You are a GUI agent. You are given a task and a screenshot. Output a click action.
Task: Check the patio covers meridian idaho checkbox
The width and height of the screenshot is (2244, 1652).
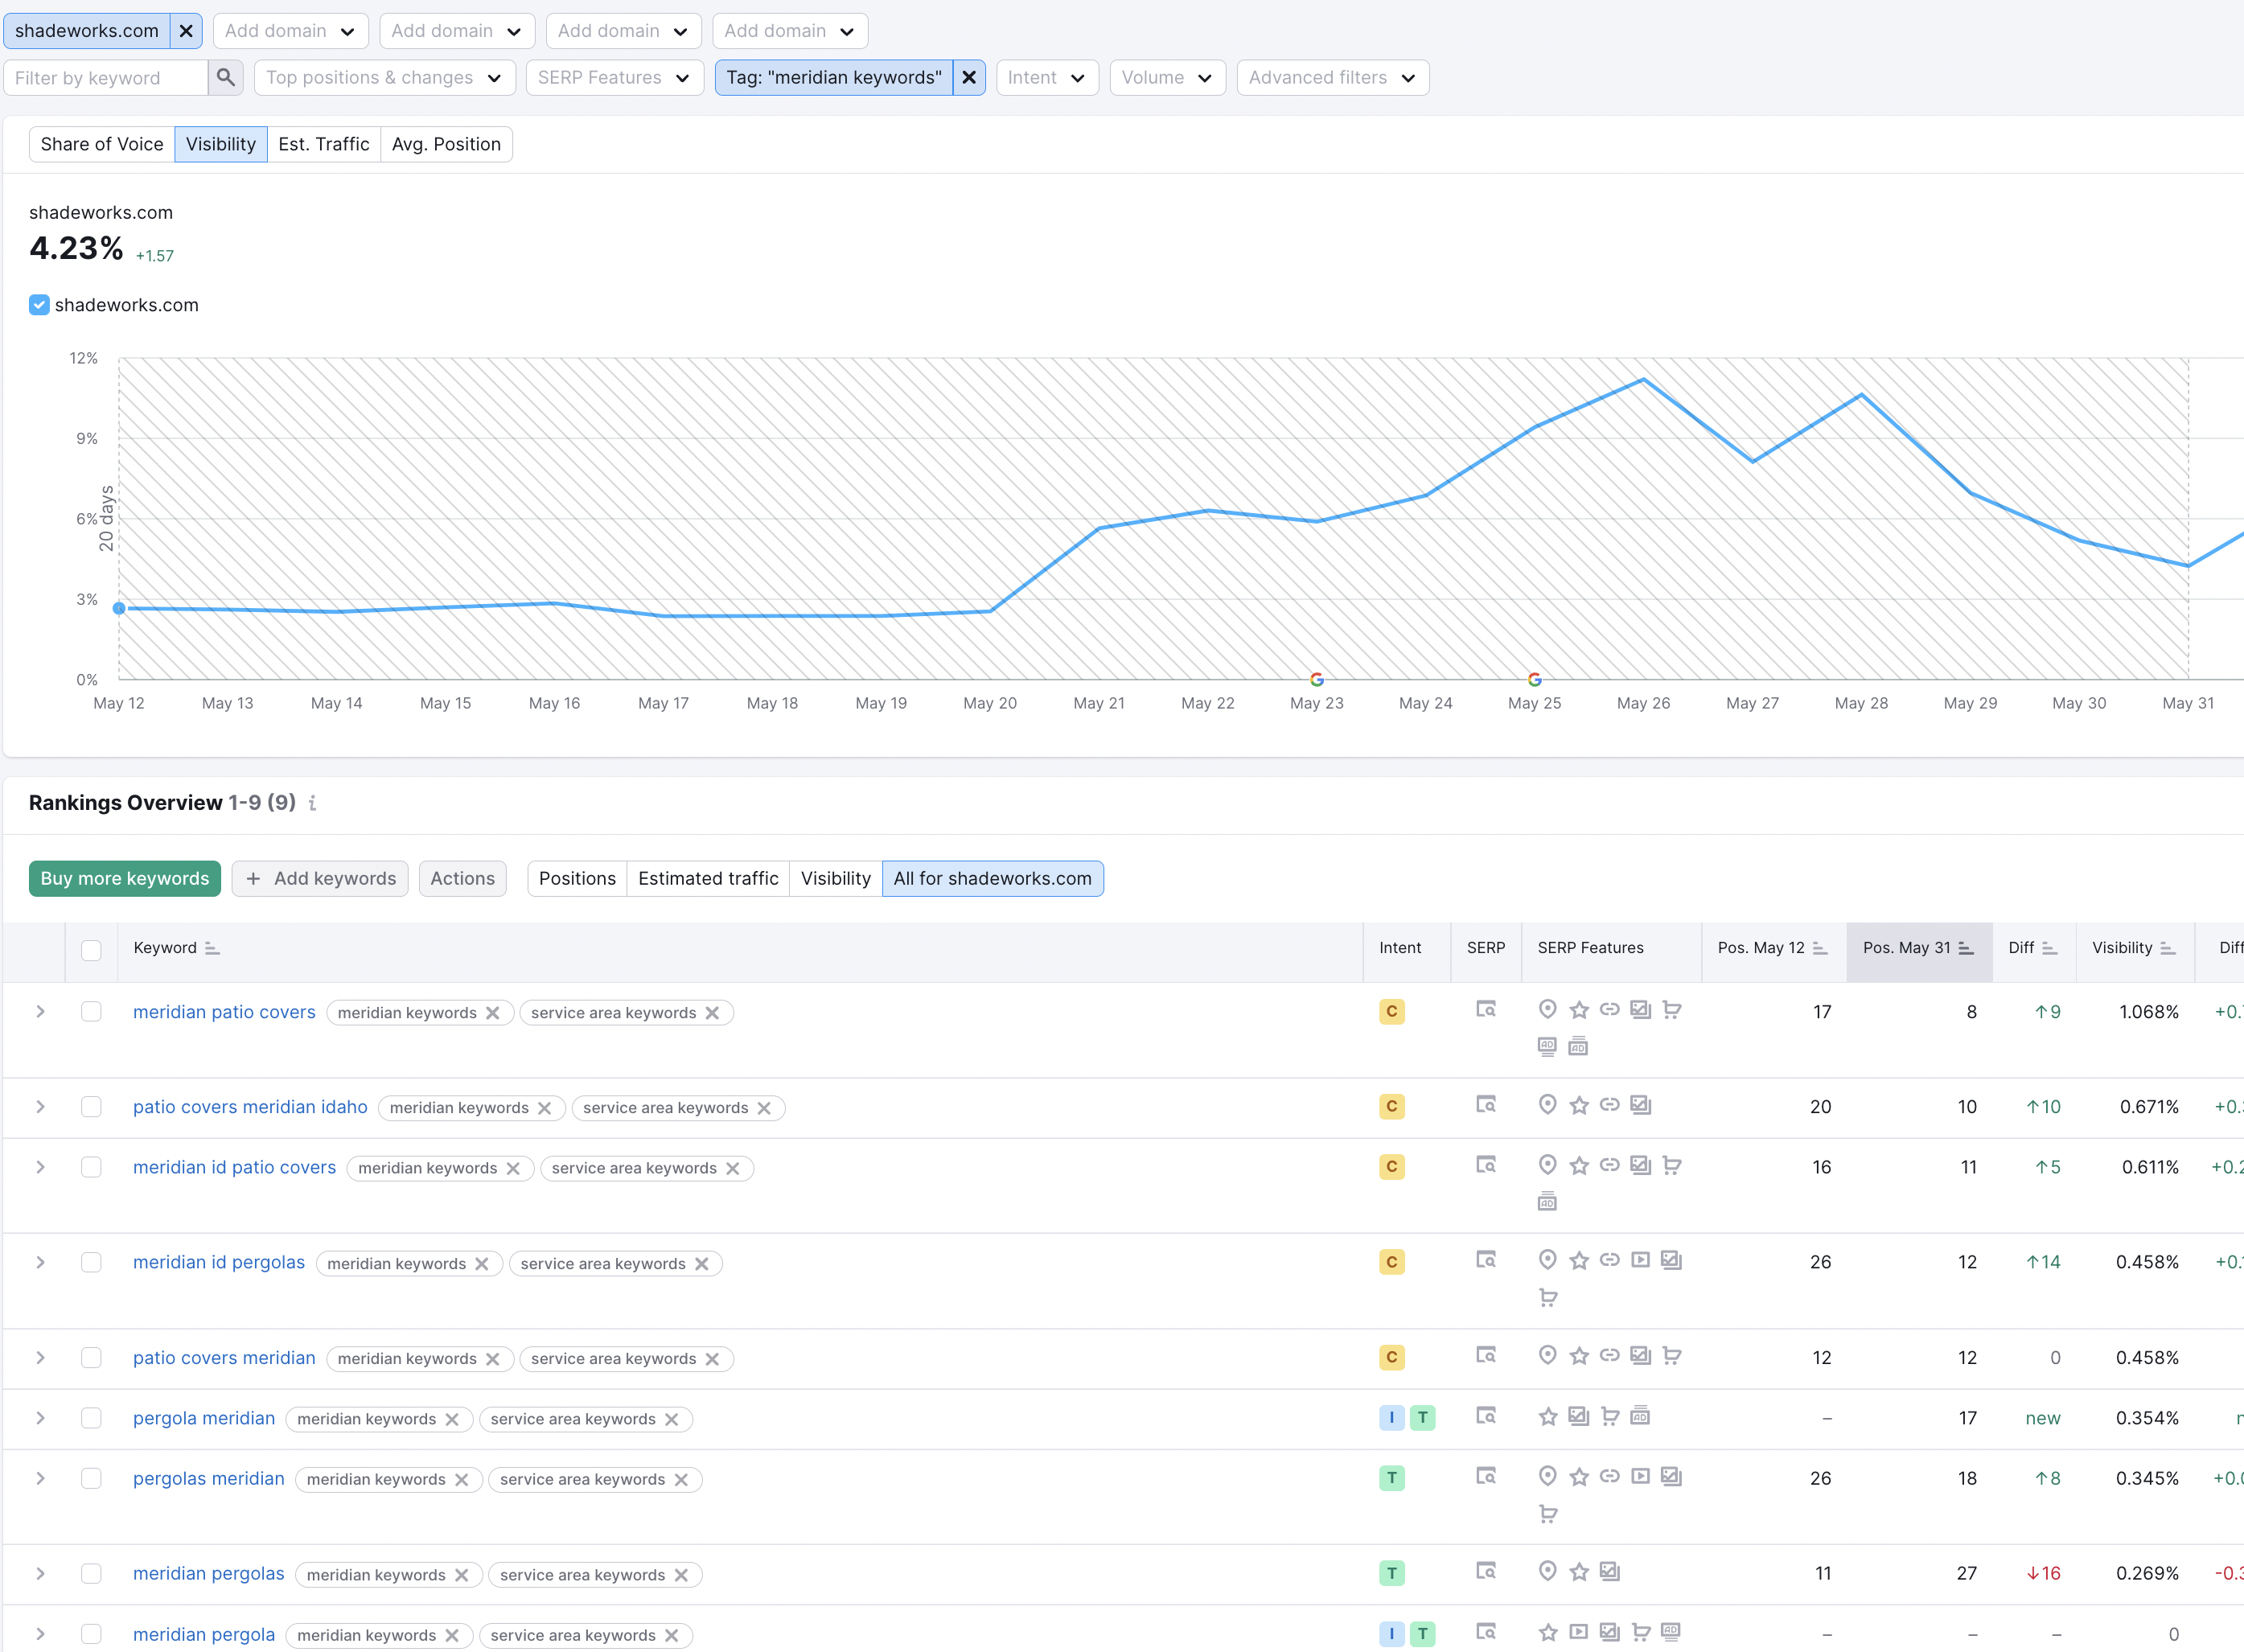91,1107
